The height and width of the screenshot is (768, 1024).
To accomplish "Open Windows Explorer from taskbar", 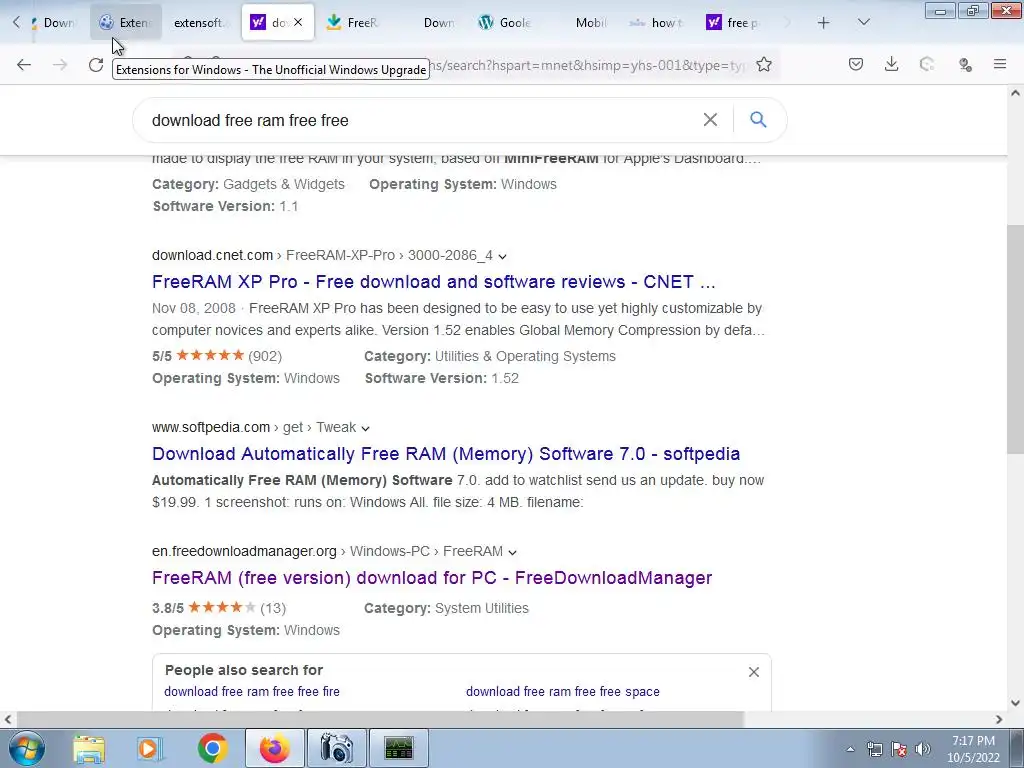I will tap(89, 748).
